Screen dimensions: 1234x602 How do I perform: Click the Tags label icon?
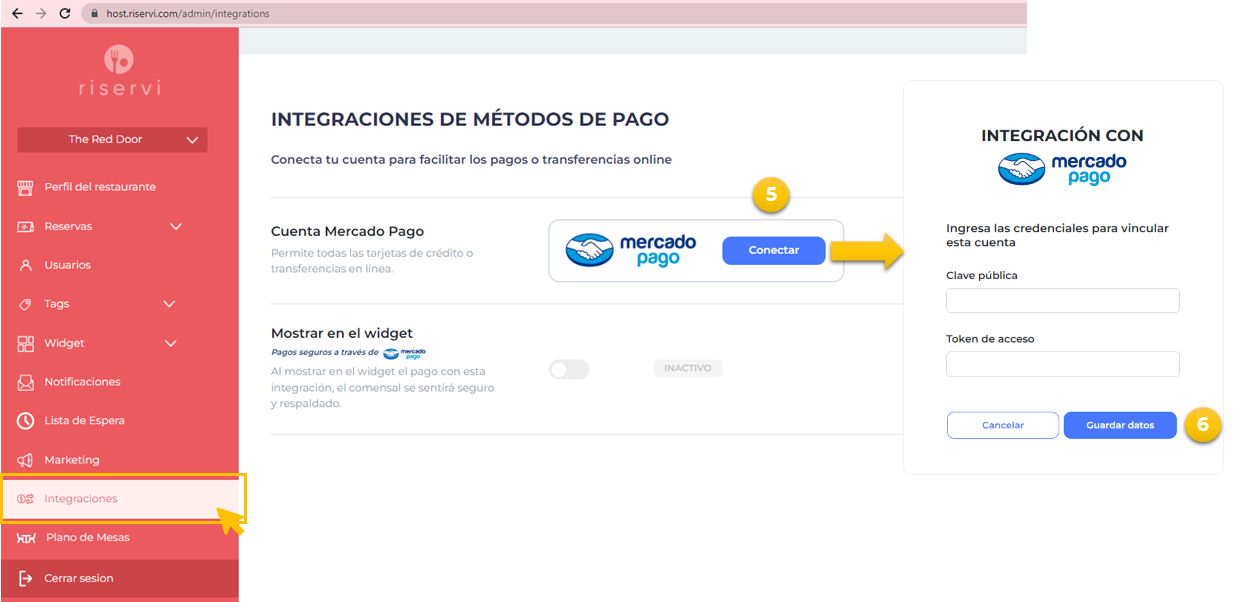point(25,304)
